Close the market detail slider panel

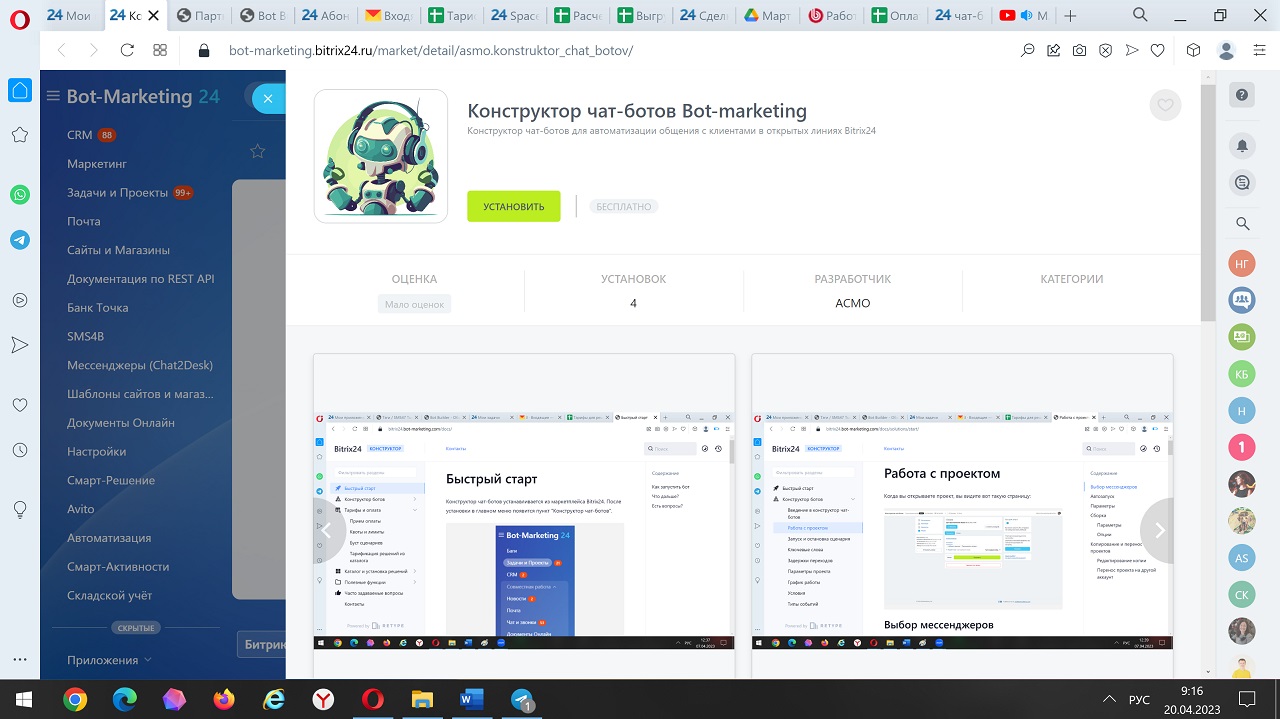268,98
